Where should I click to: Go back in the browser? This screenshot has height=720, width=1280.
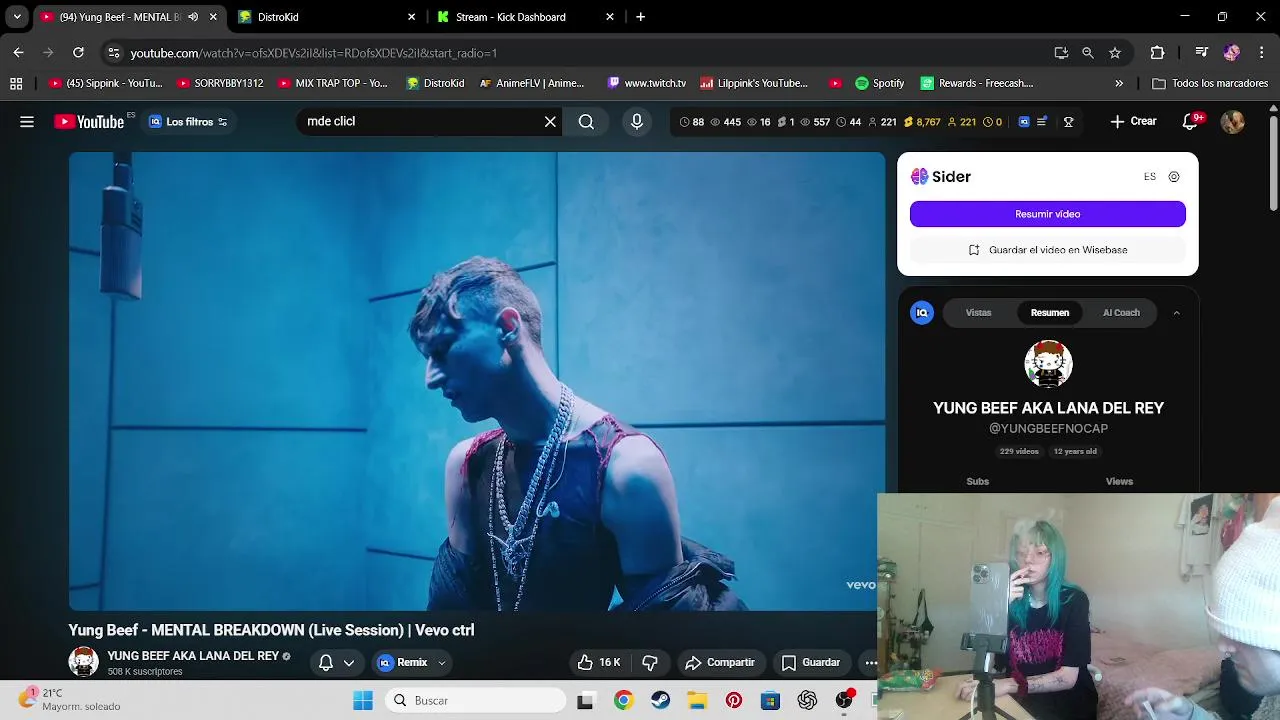[18, 52]
